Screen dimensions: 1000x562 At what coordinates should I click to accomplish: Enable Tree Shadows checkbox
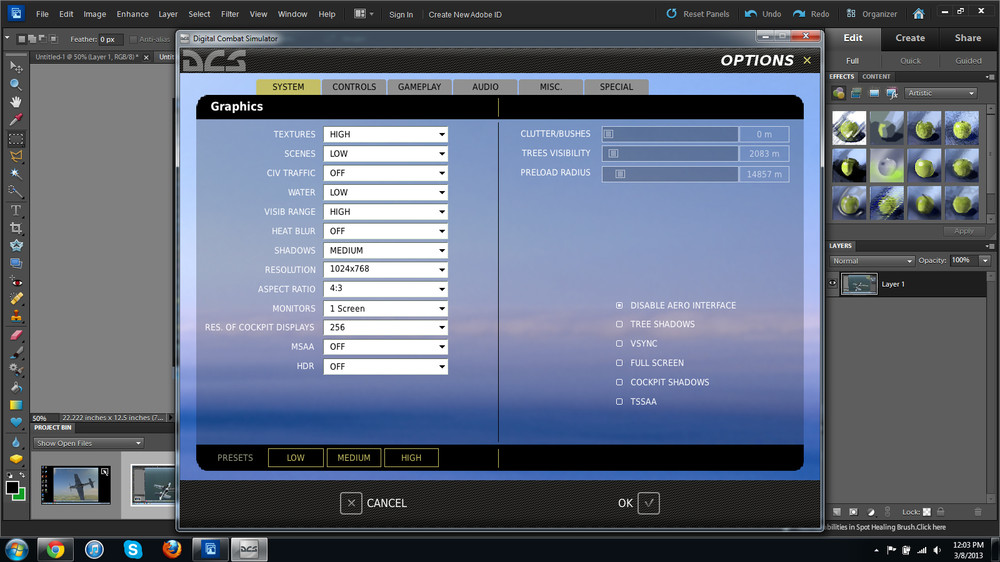(x=619, y=324)
